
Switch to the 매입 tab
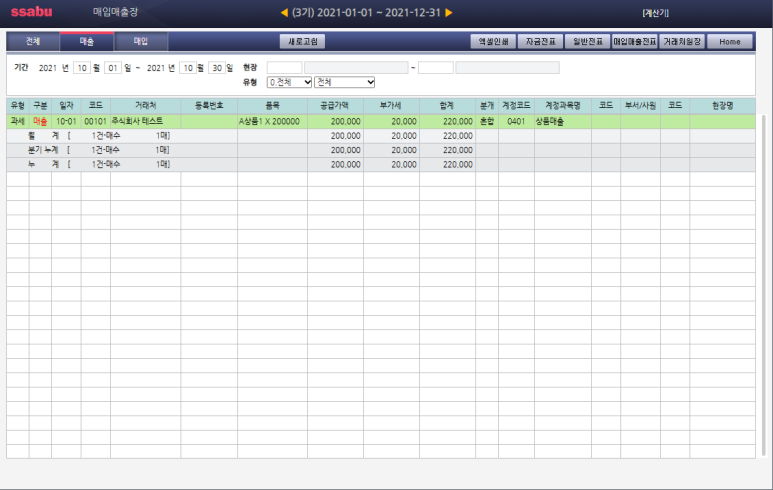click(x=141, y=41)
